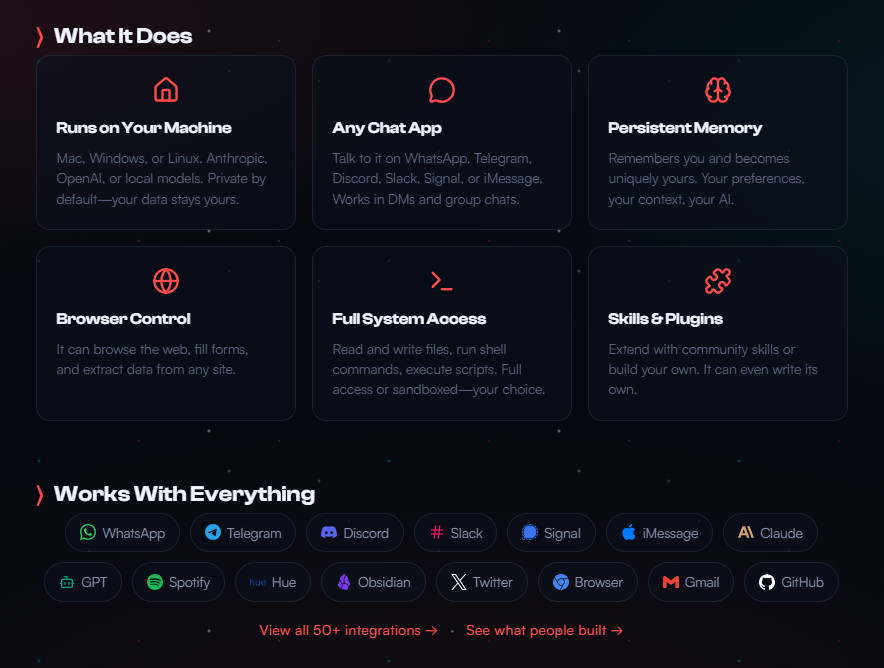Open the Signal integration chip
The image size is (884, 668).
tap(551, 533)
